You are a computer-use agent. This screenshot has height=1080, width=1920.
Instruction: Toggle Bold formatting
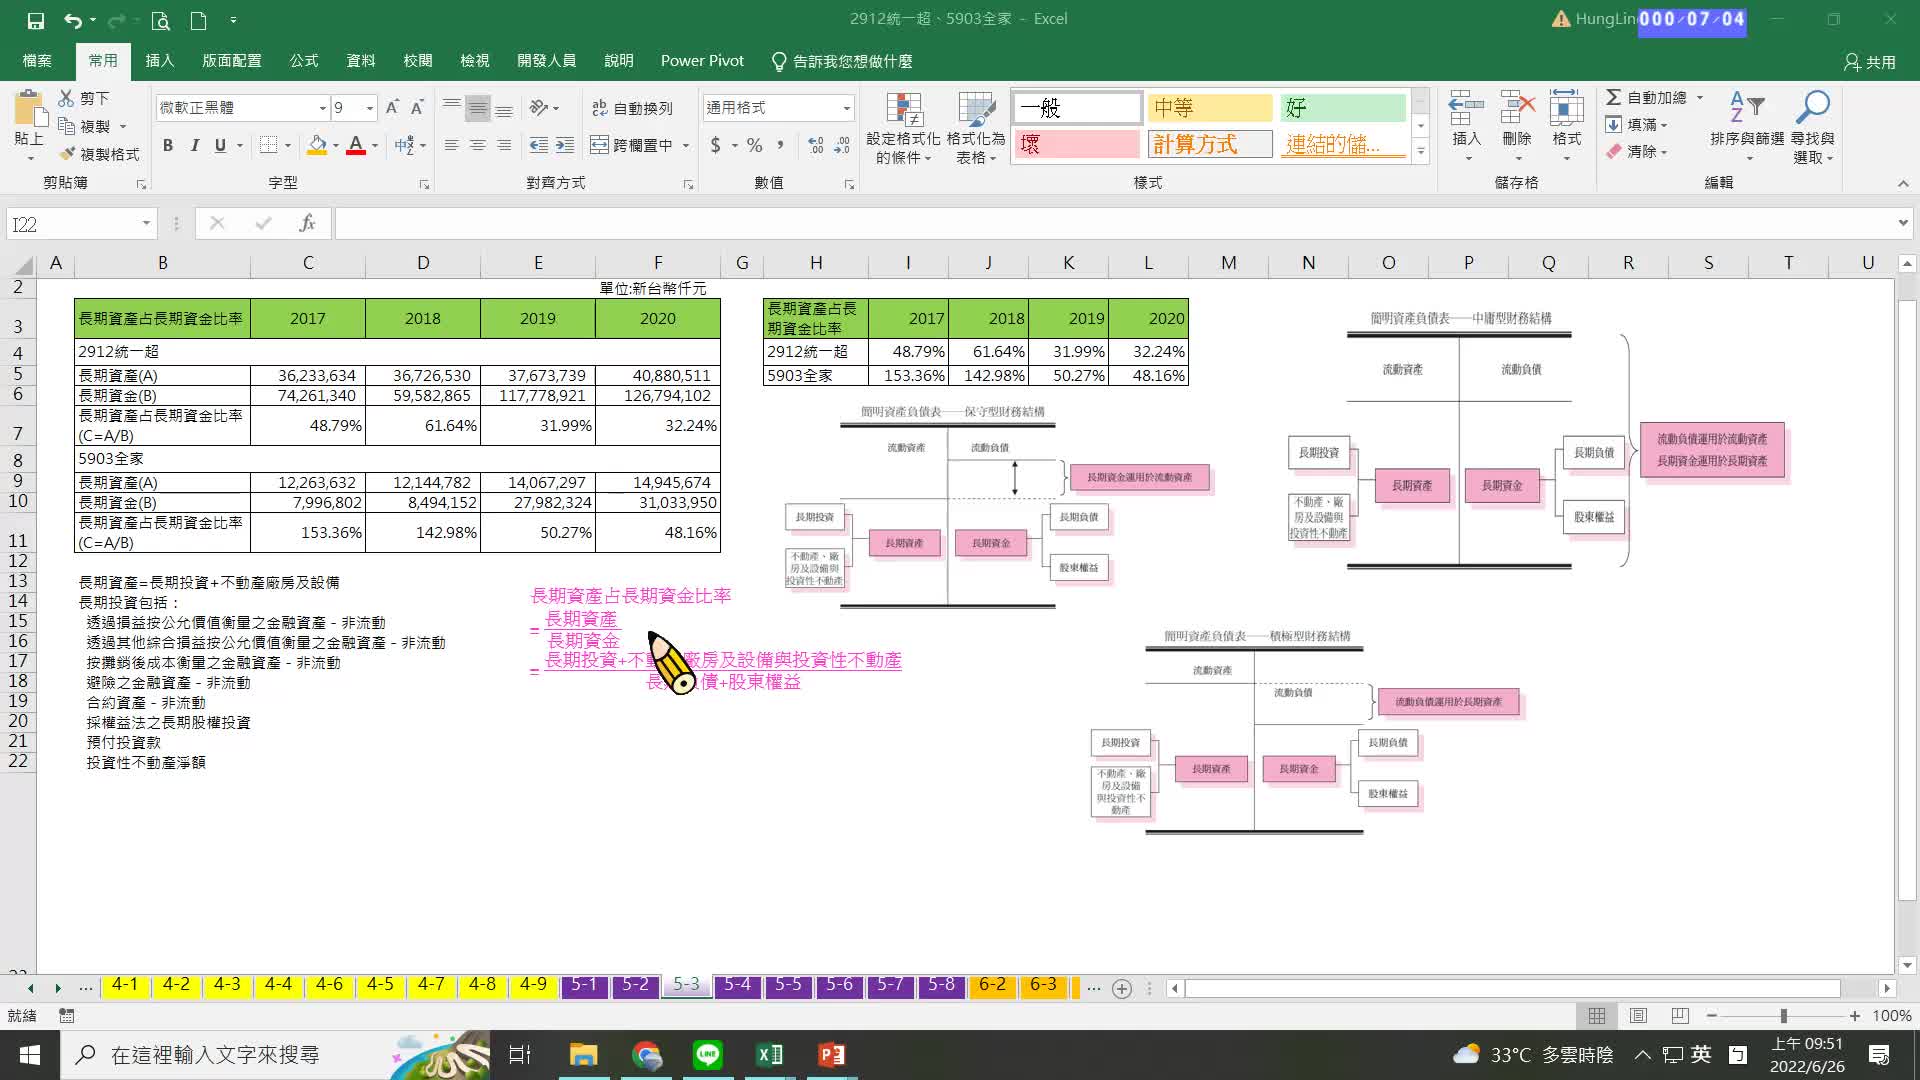tap(168, 145)
